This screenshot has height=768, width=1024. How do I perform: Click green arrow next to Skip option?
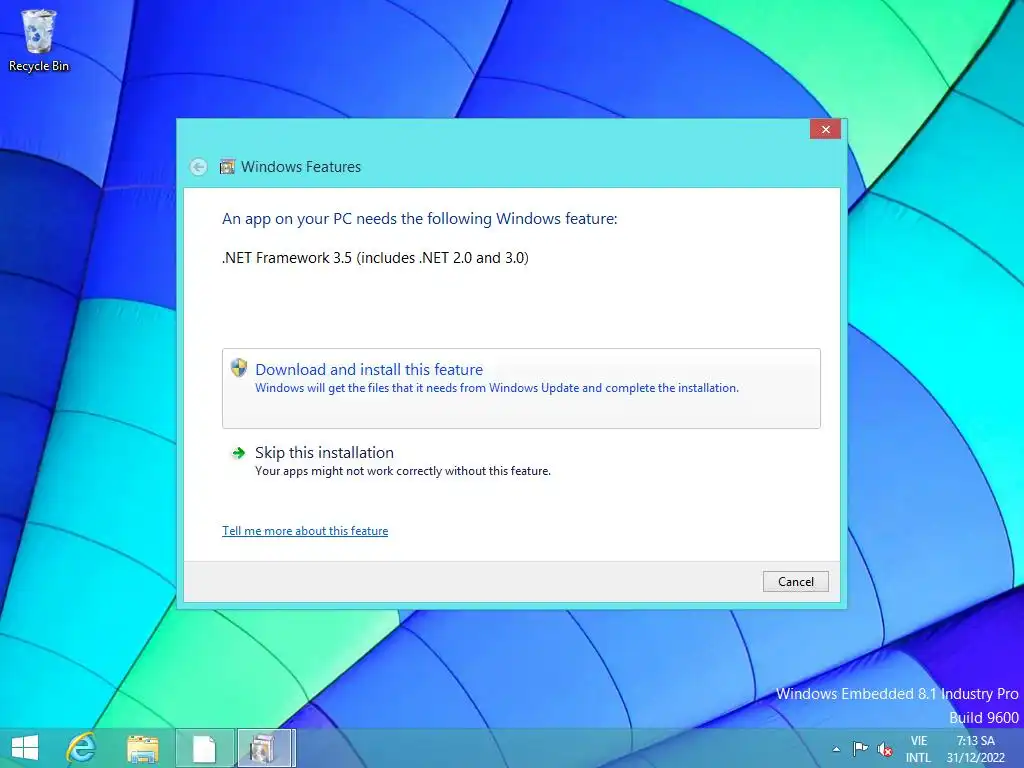[238, 453]
